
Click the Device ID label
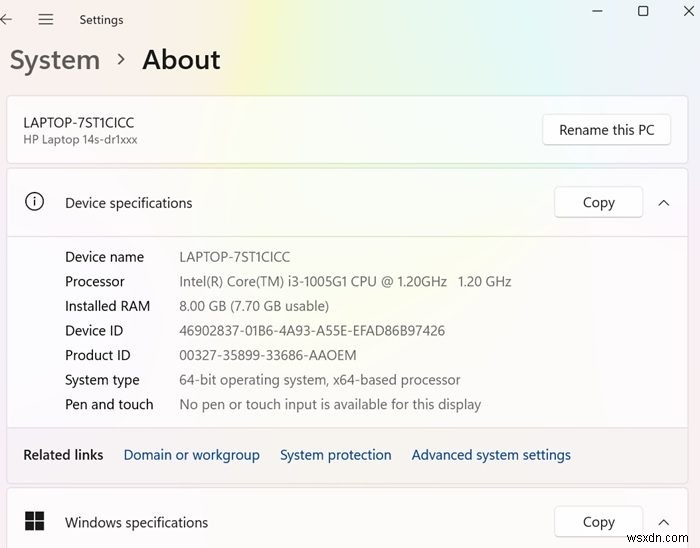click(94, 330)
